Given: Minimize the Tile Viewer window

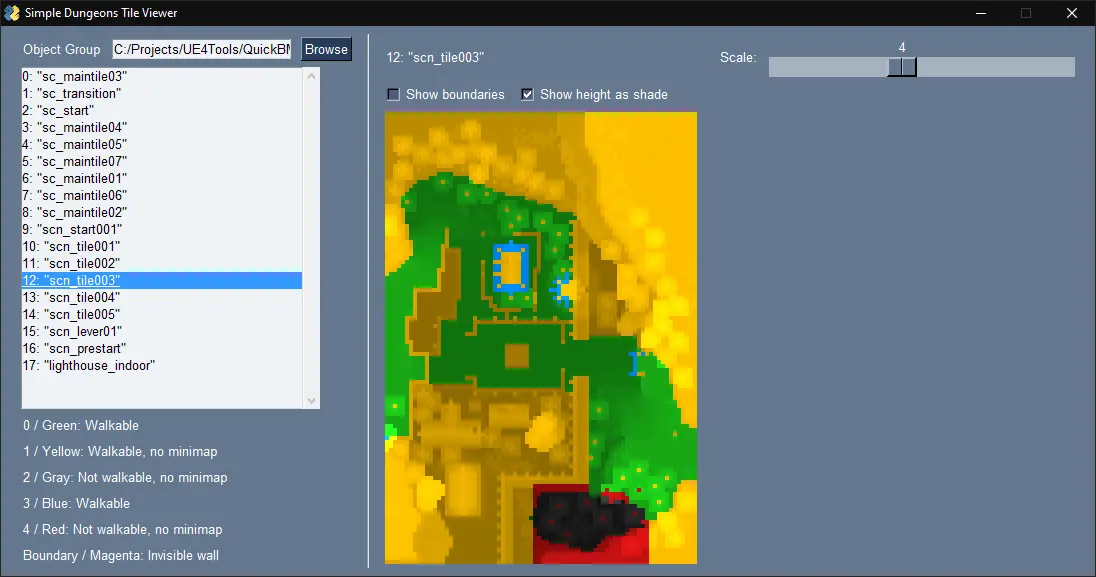Looking at the screenshot, I should click(981, 13).
